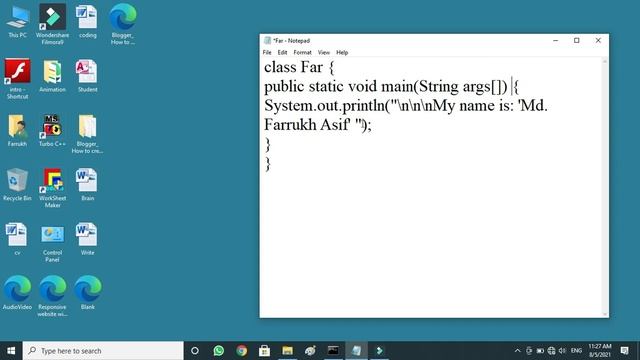Open File Explorer from the taskbar
The height and width of the screenshot is (360, 640).
click(287, 351)
